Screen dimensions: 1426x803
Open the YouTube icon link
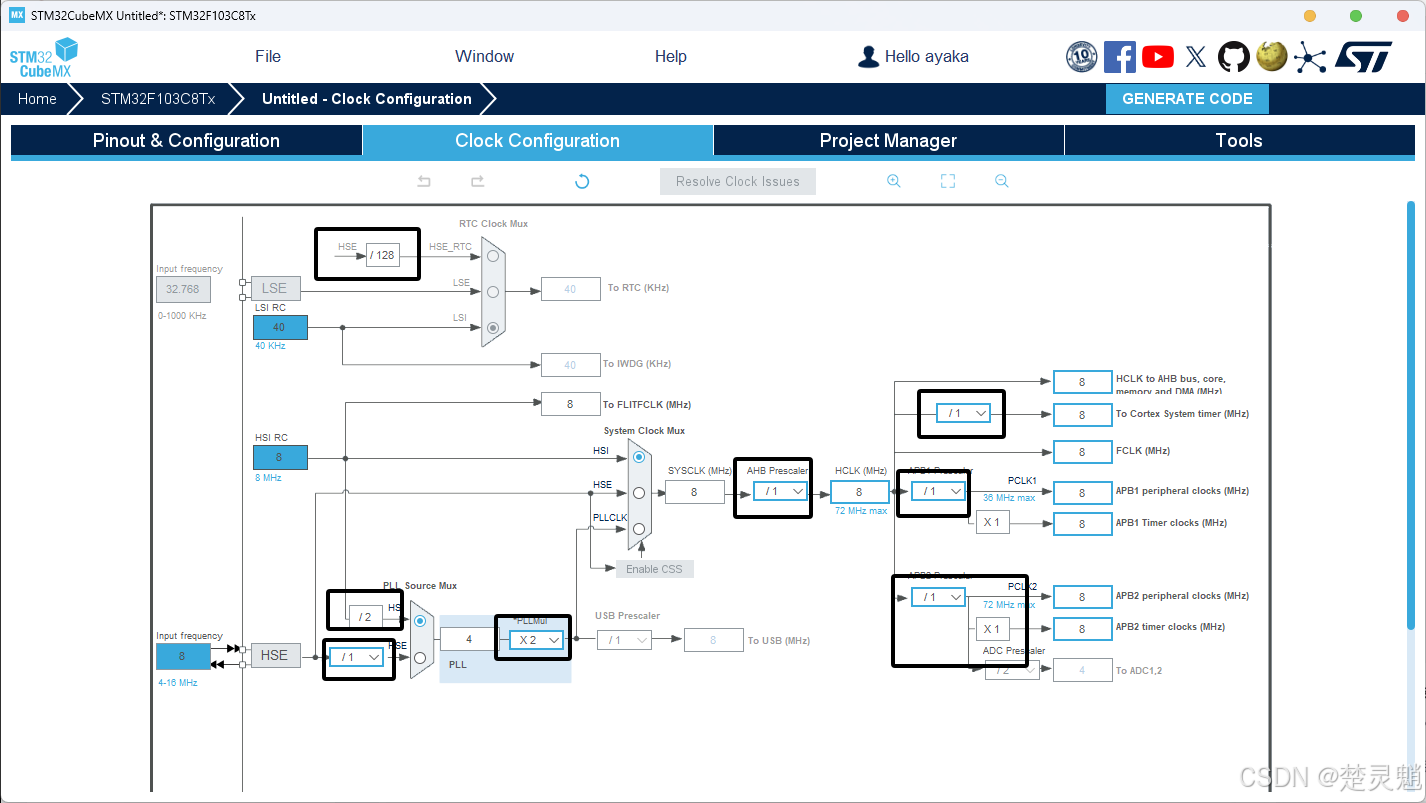pyautogui.click(x=1157, y=57)
